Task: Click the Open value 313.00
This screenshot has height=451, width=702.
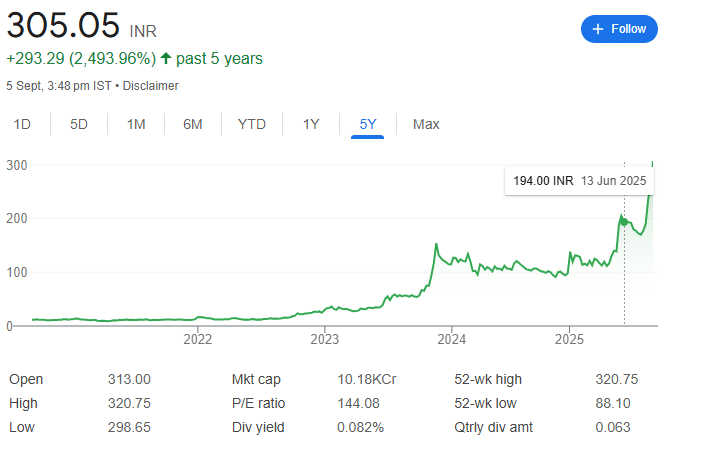Action: click(x=129, y=379)
